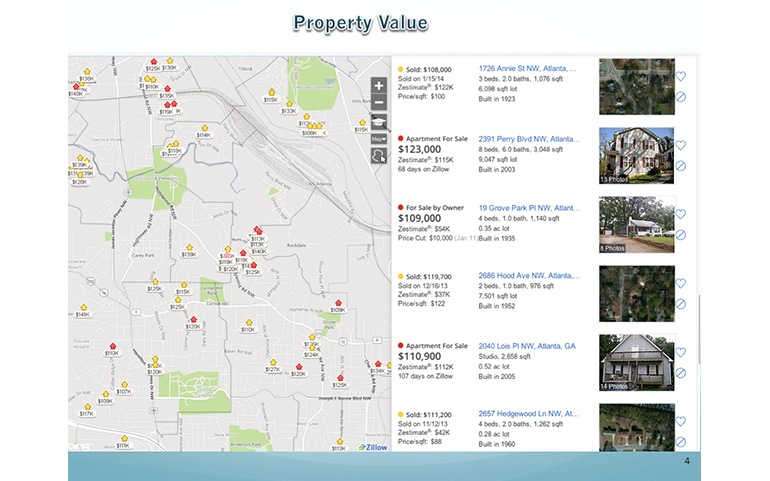Open 2391 Perry Blvd NW listing link
The image size is (770, 481).
click(527, 139)
